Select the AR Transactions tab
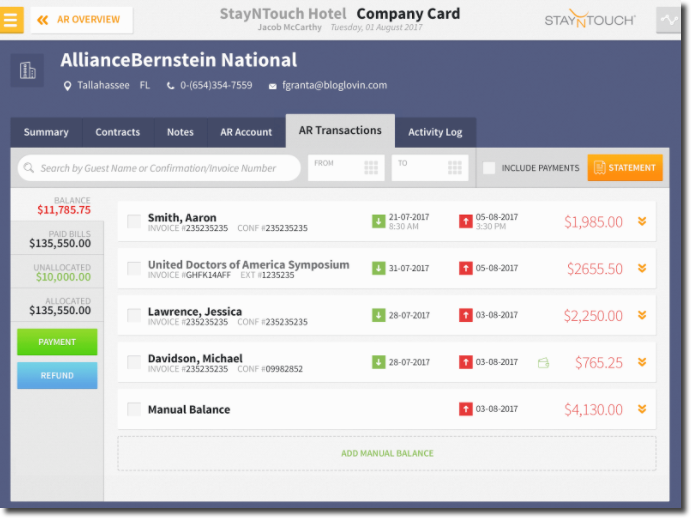 coord(340,130)
